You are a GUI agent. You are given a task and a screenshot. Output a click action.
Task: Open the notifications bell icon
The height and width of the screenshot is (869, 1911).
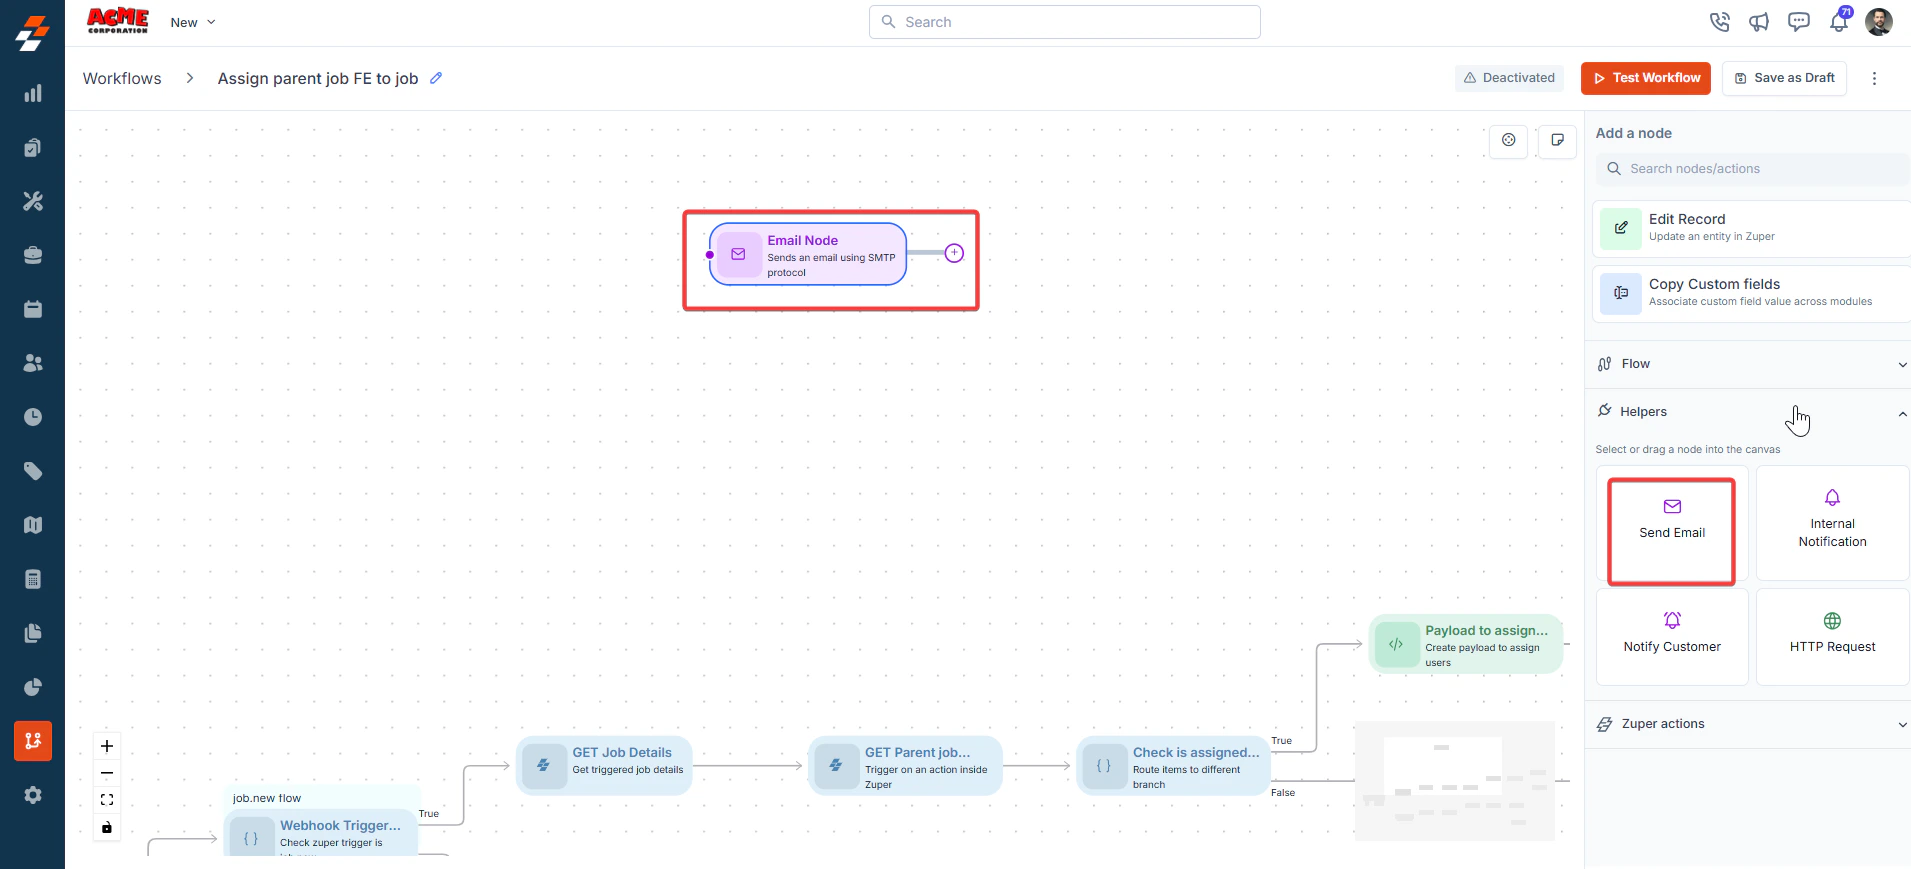click(1839, 21)
